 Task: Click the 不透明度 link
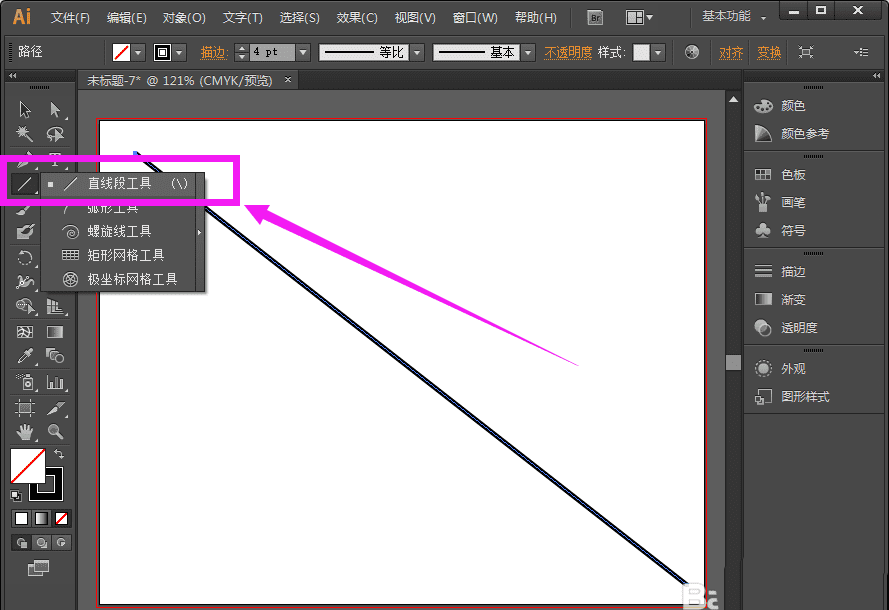coord(568,53)
